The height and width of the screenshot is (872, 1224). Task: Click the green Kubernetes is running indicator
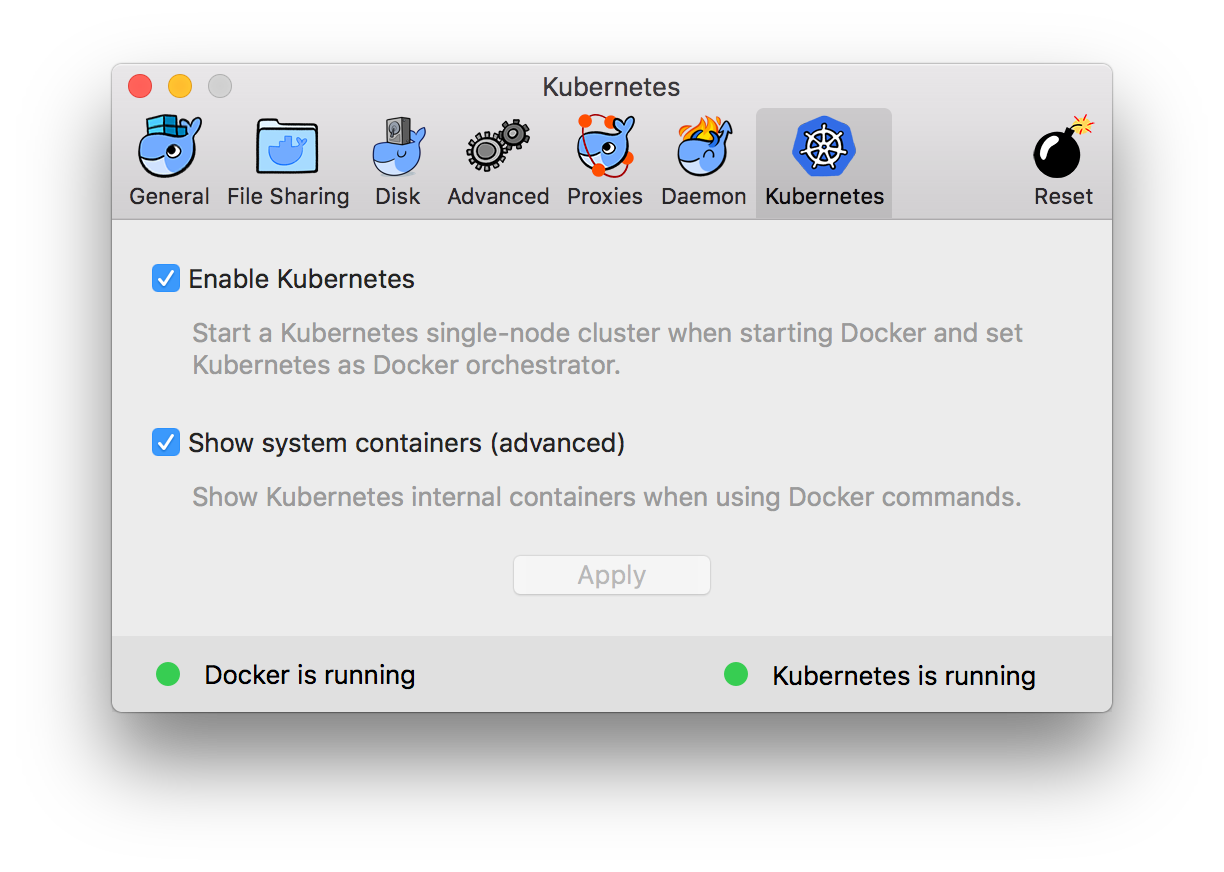pyautogui.click(x=736, y=675)
